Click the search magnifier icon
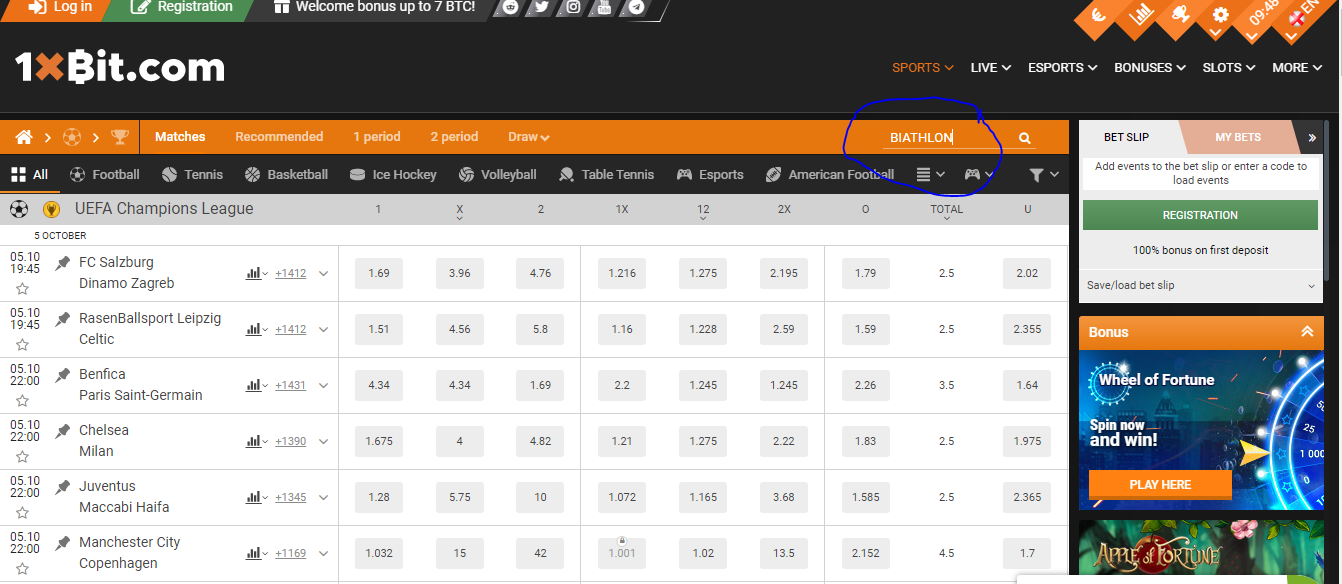1342x584 pixels. point(1024,137)
